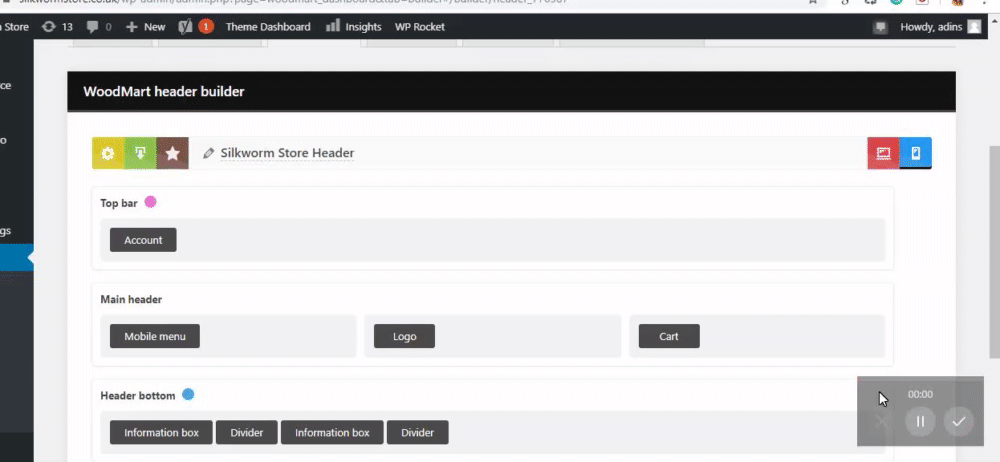Finish recording with the checkmark button
Screen dimensions: 1000x462
click(959, 421)
